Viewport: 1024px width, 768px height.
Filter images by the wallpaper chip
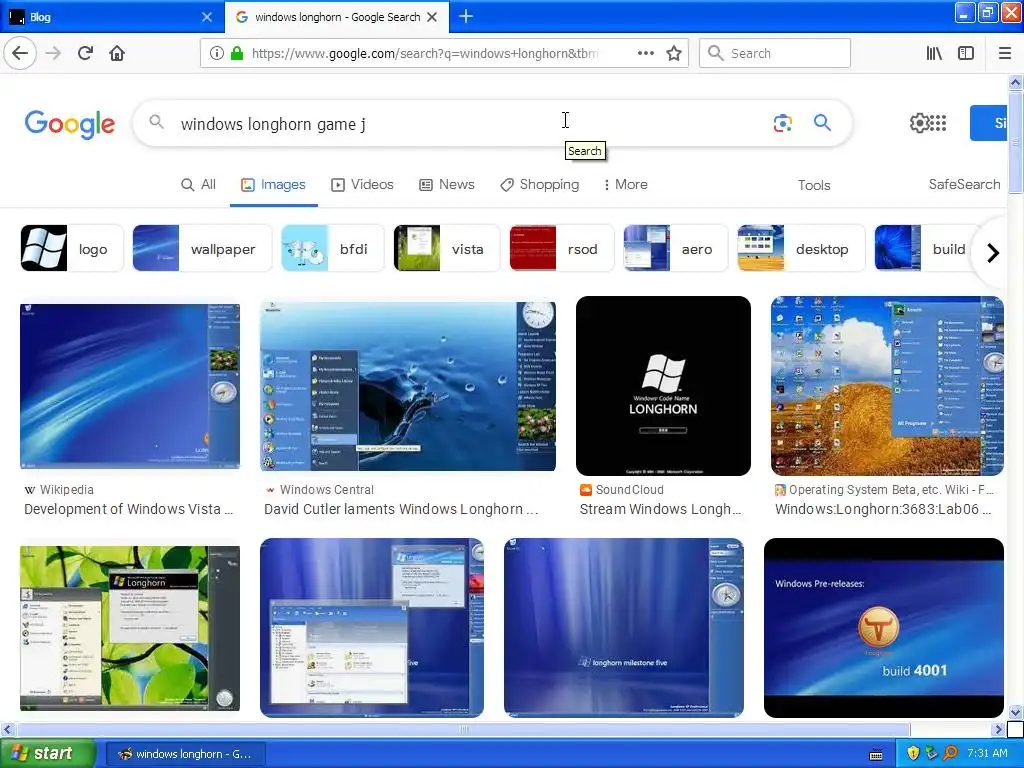202,248
